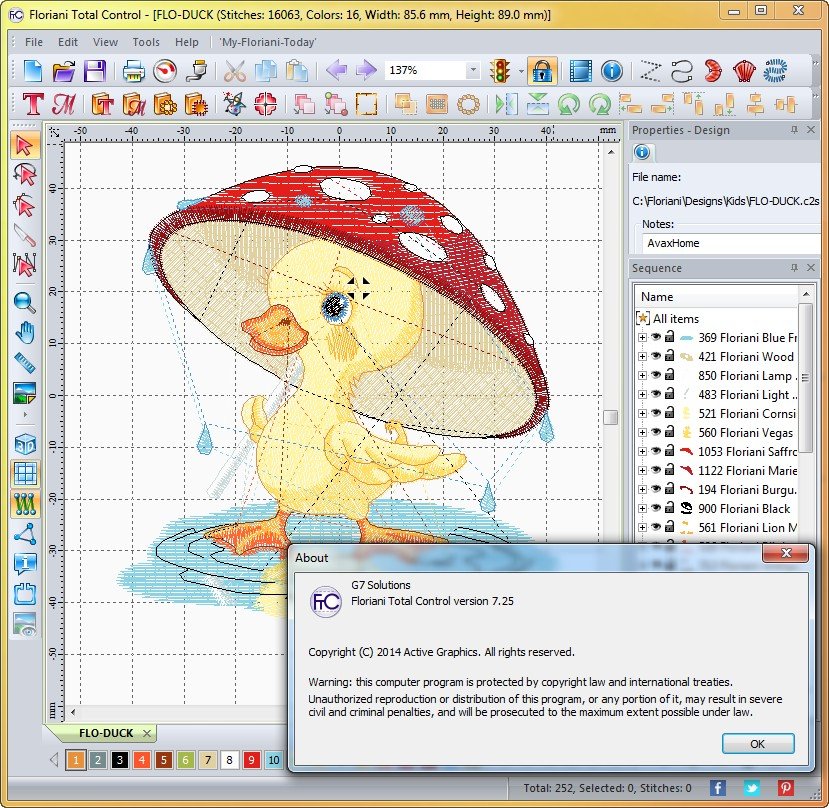
Task: Select the arrow Select tool in left toolbar
Action: 25,145
